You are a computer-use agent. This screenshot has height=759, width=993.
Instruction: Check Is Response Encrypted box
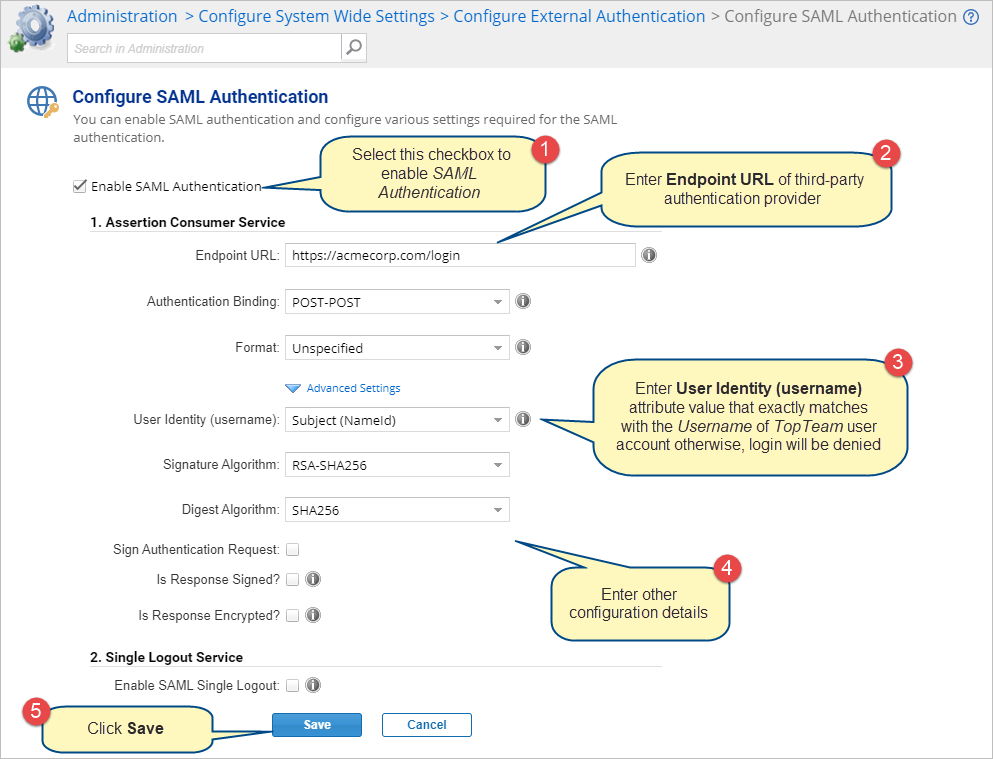[293, 615]
